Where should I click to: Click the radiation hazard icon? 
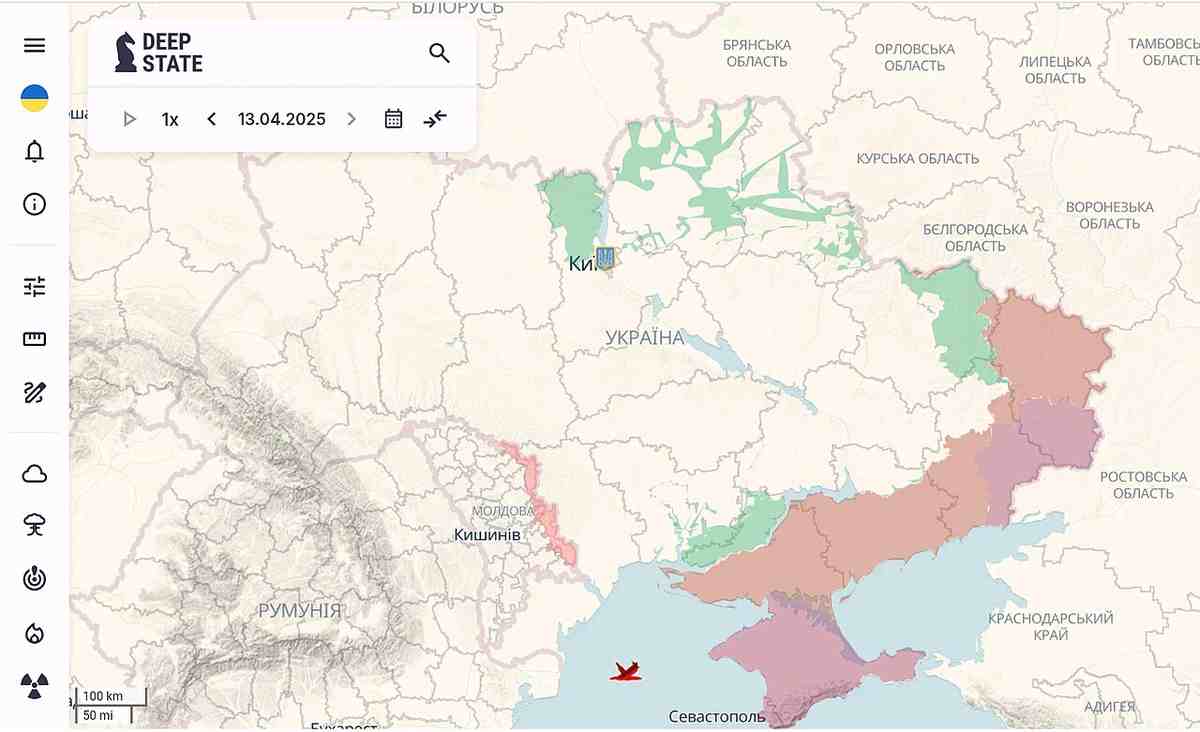[x=35, y=685]
